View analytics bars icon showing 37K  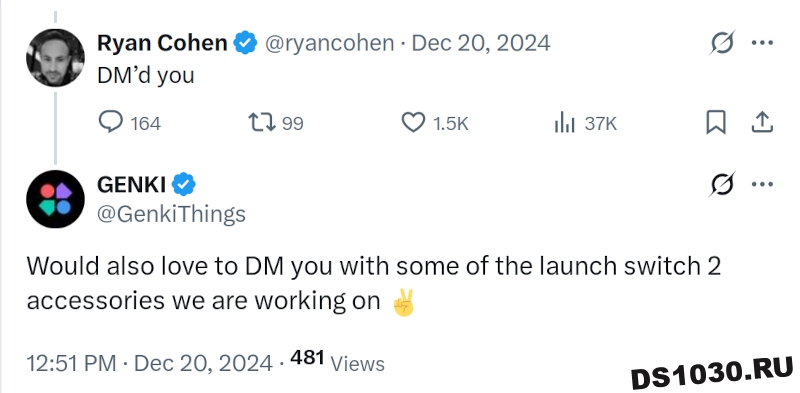tap(586, 124)
